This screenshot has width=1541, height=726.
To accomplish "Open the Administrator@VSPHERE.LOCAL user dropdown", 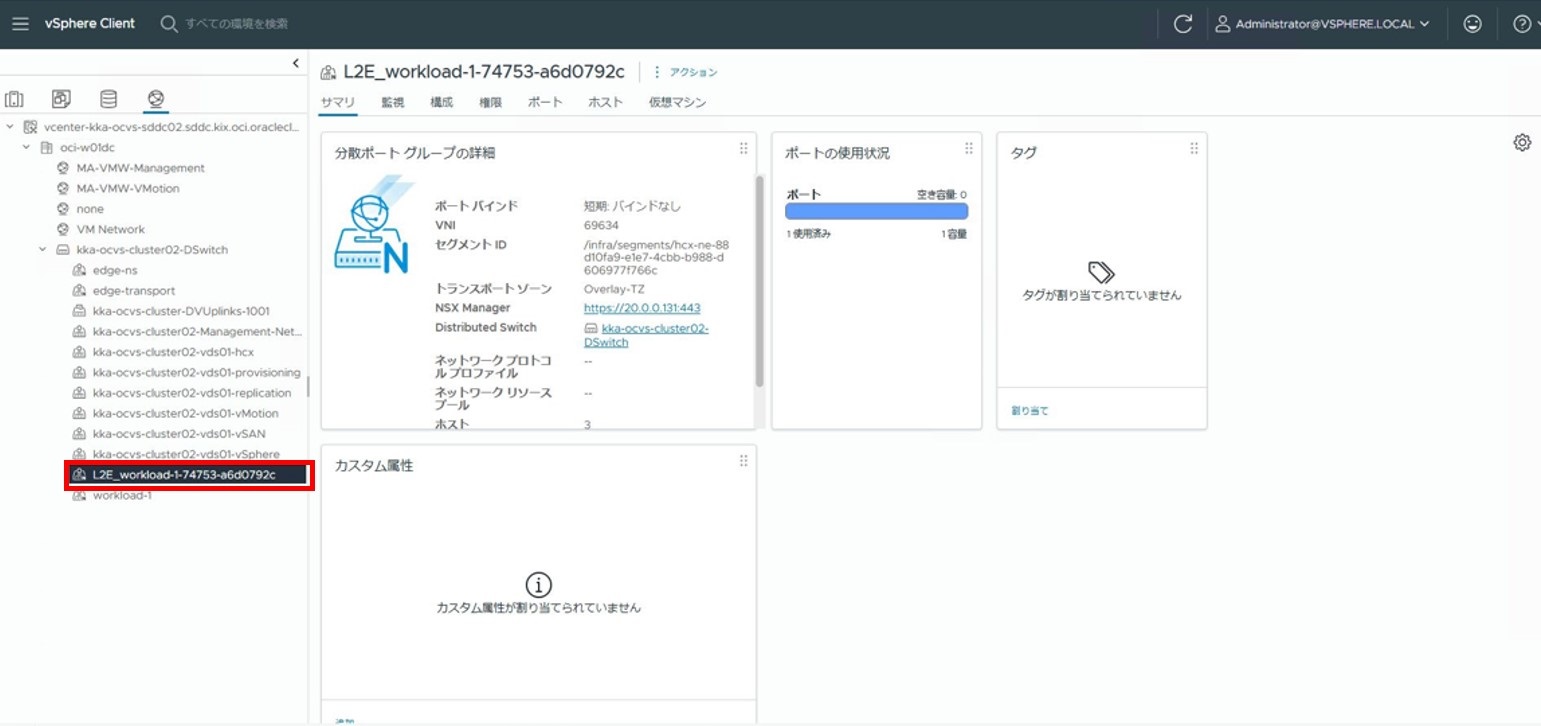I will (1322, 24).
